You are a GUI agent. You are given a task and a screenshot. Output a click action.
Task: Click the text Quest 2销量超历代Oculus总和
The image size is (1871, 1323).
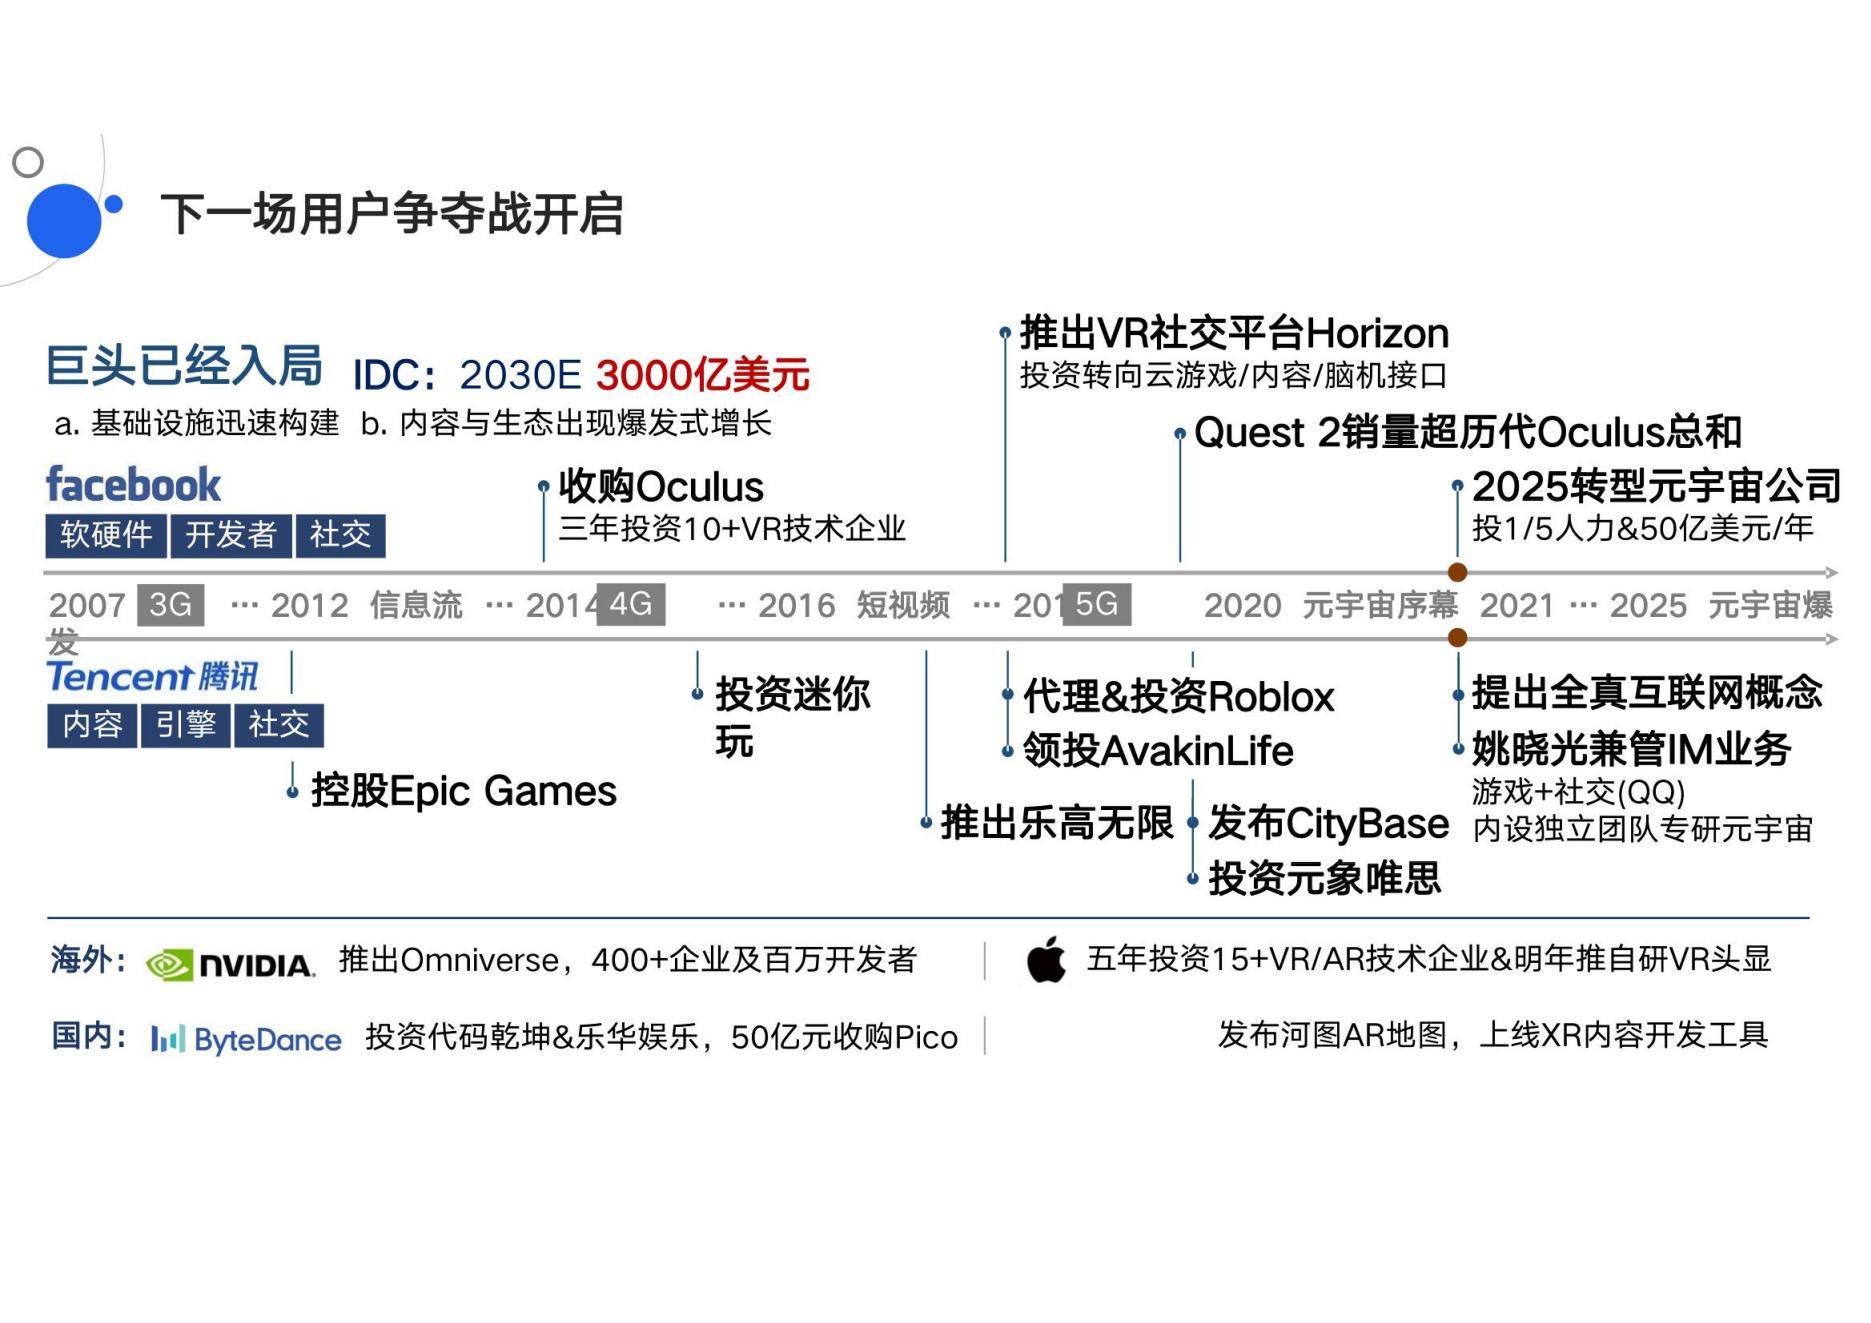click(x=1468, y=433)
